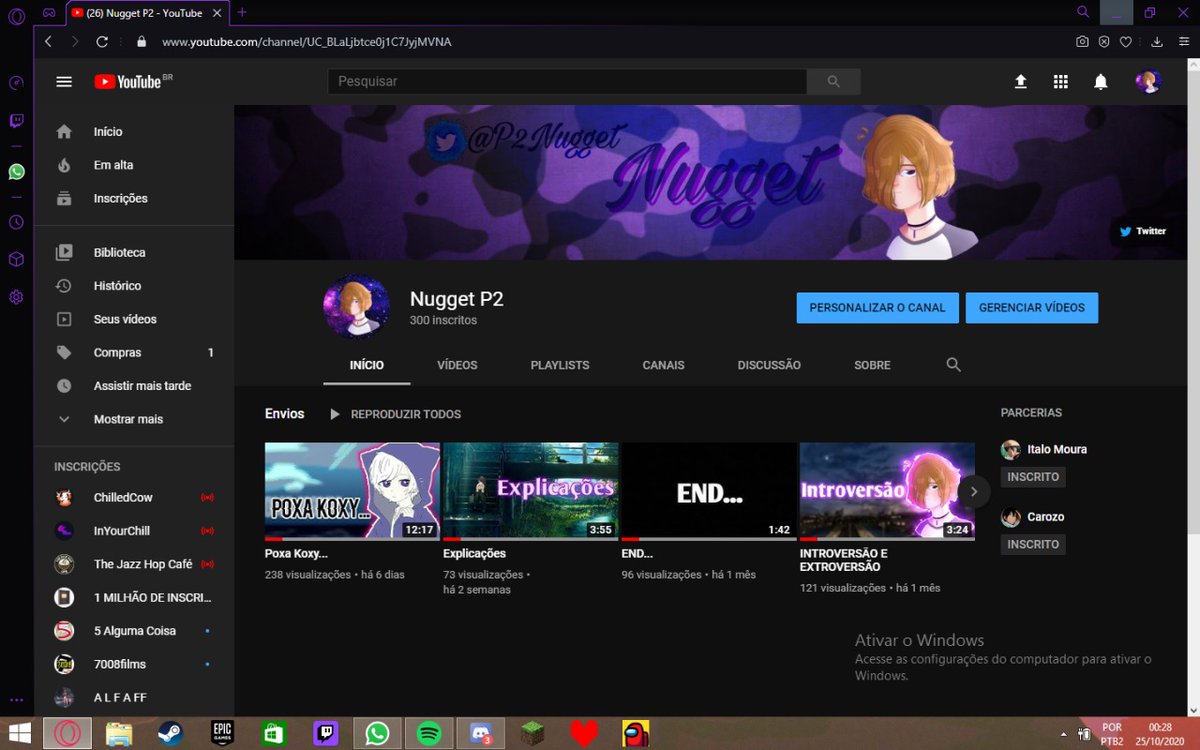Open the video upload icon
Image resolution: width=1200 pixels, height=750 pixels.
(x=1020, y=81)
